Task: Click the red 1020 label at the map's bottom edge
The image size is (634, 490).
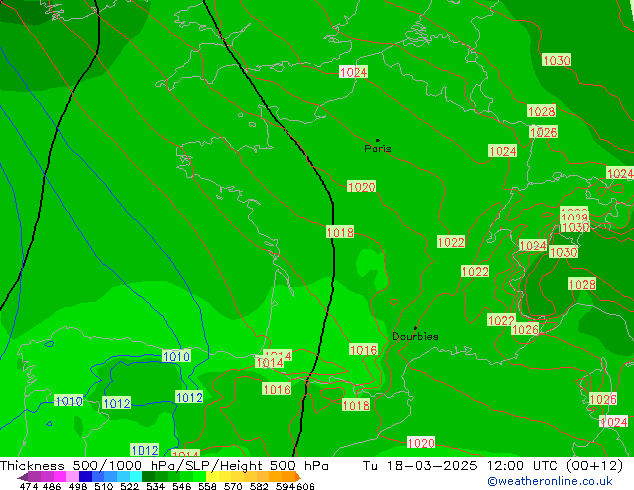Action: [x=421, y=443]
